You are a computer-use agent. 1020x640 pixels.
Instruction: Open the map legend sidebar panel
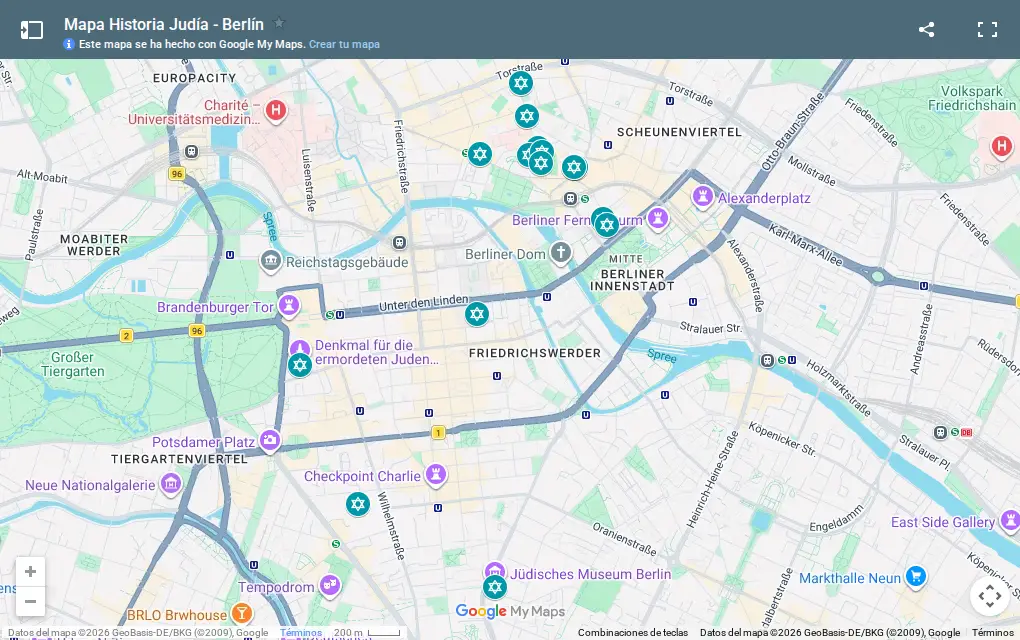(x=31, y=30)
